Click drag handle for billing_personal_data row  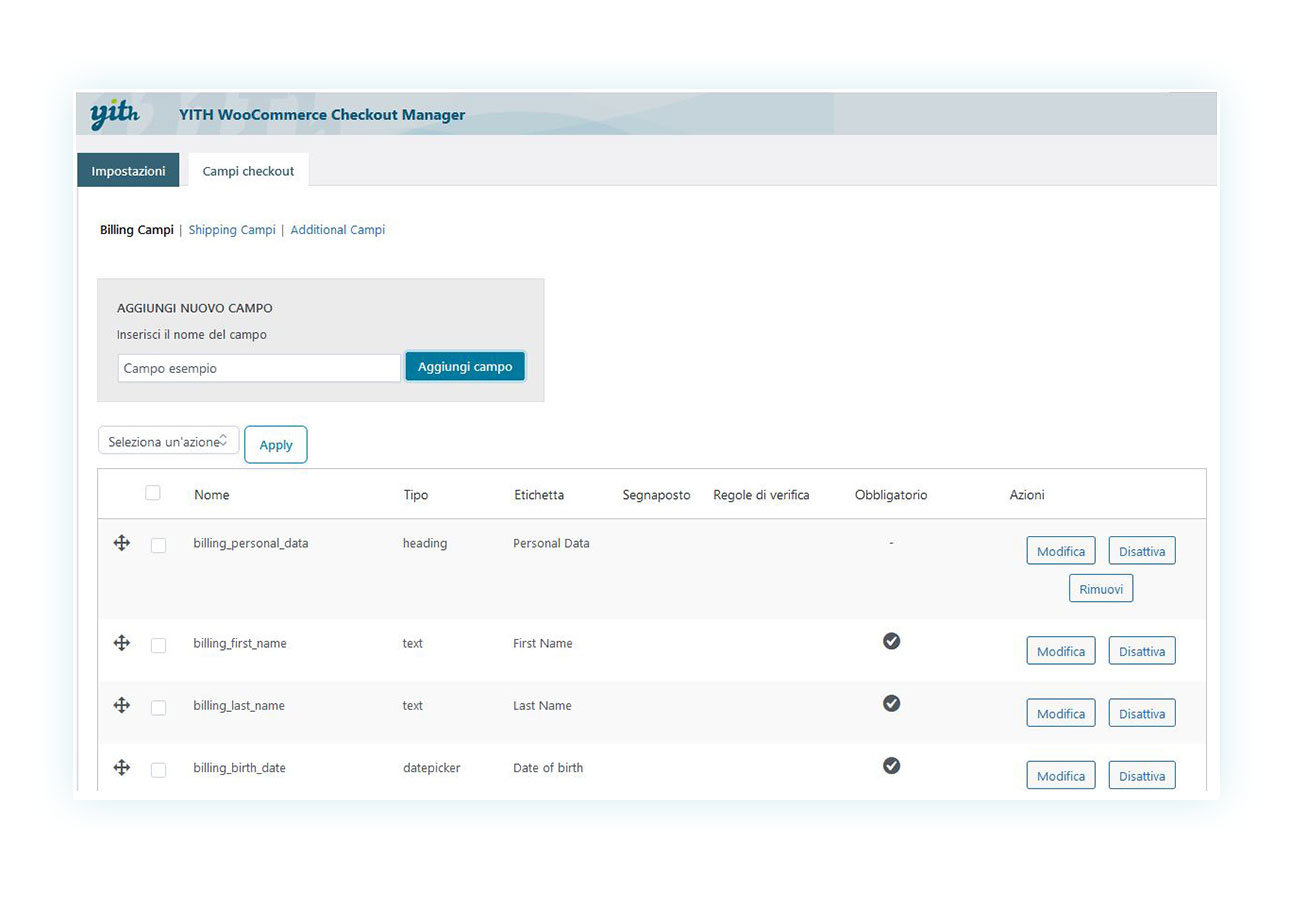tap(122, 543)
